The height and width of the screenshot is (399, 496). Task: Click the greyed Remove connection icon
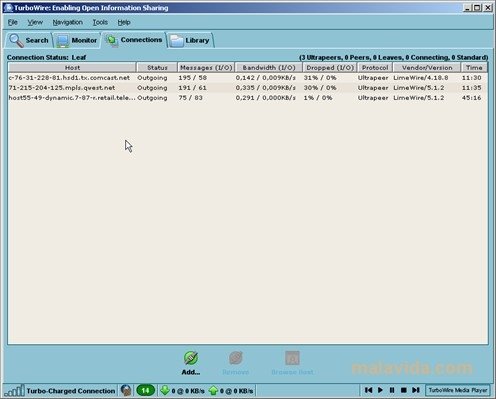pos(236,358)
